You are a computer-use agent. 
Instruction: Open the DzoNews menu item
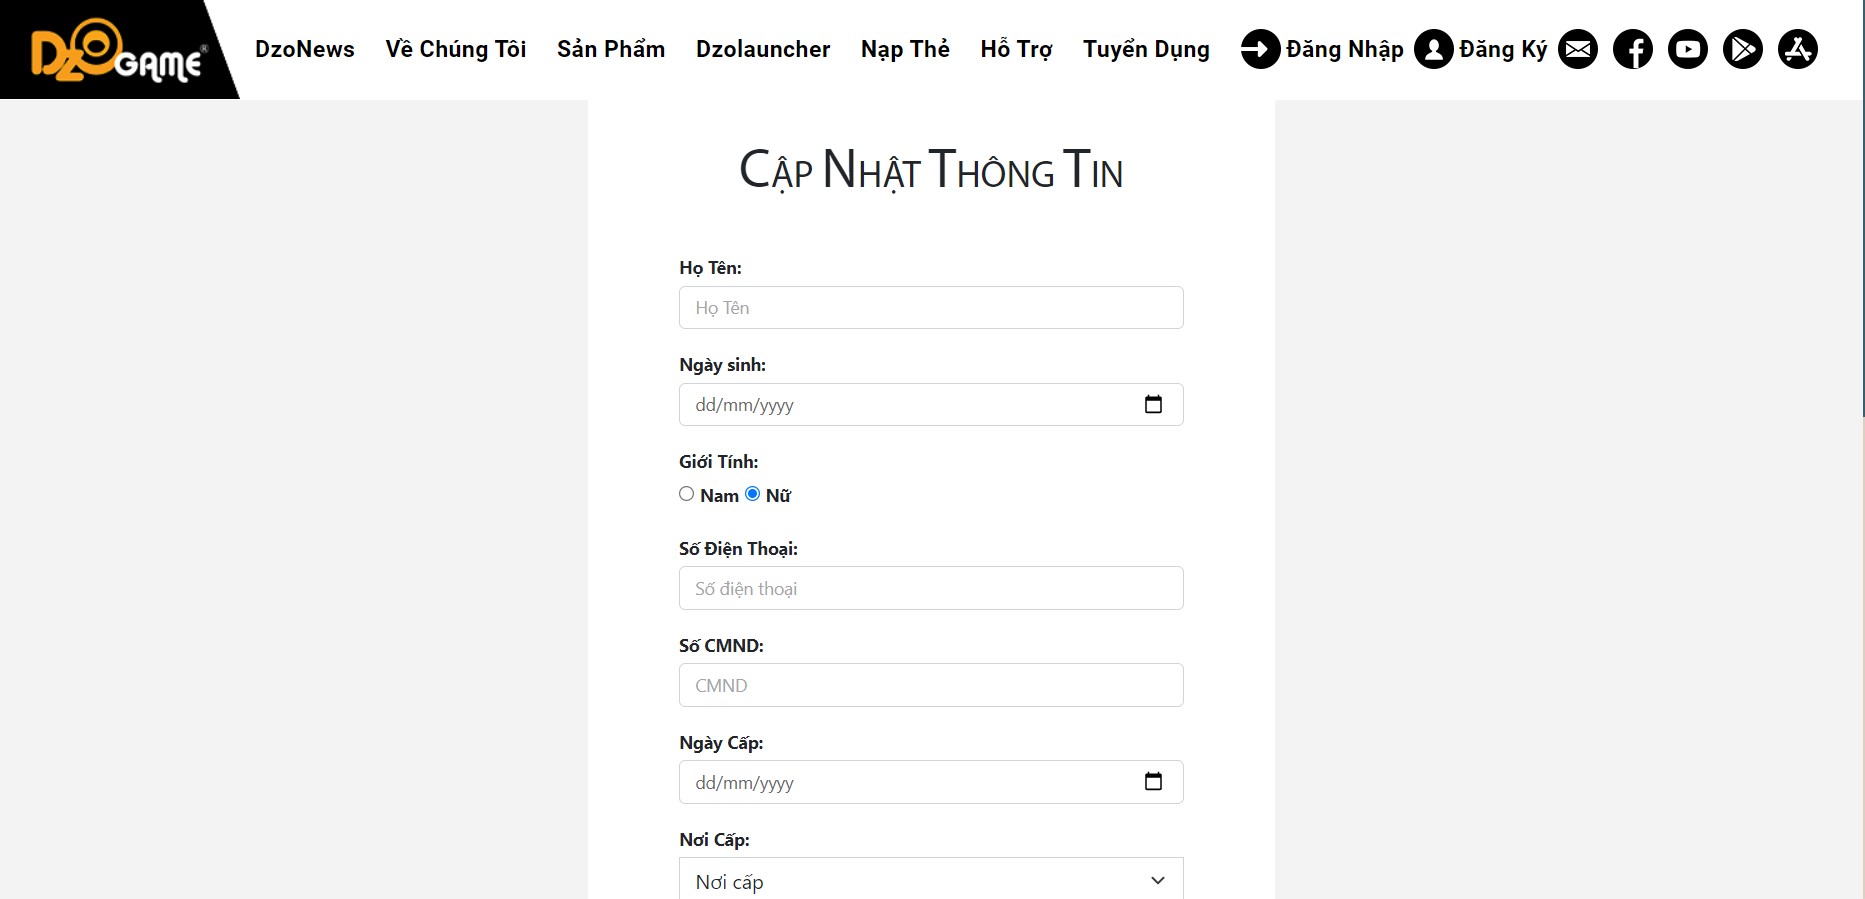click(305, 49)
